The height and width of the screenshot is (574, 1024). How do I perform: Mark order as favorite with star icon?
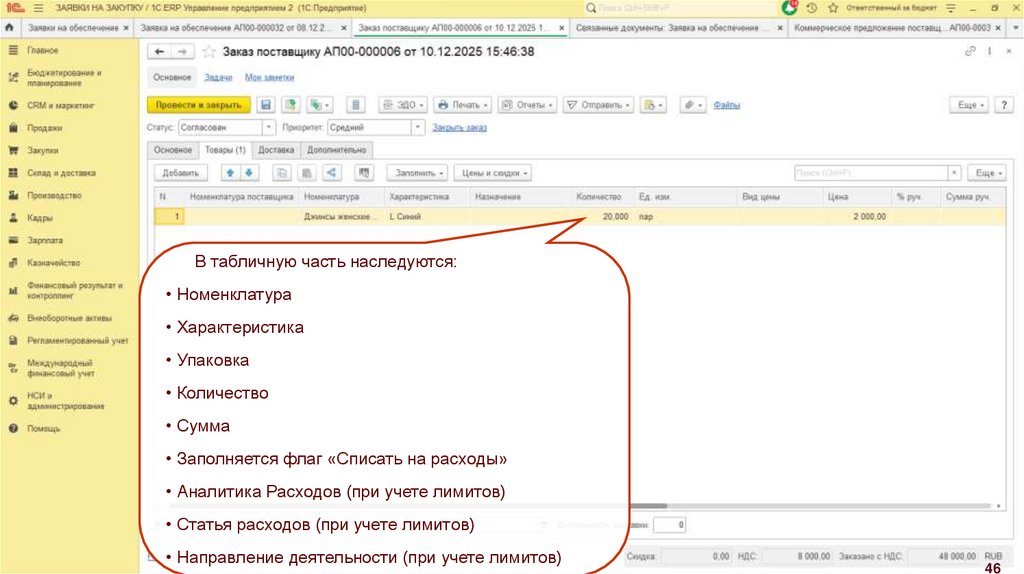point(209,52)
